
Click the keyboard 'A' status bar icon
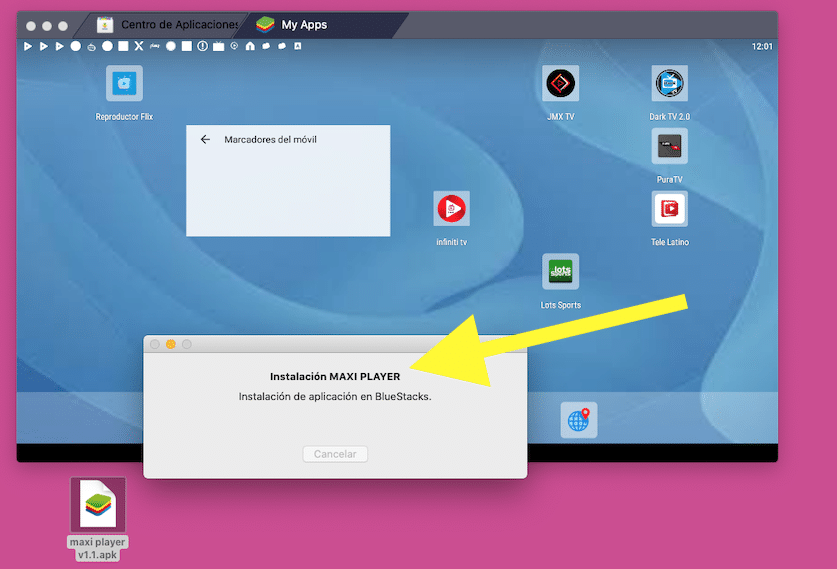pos(298,46)
